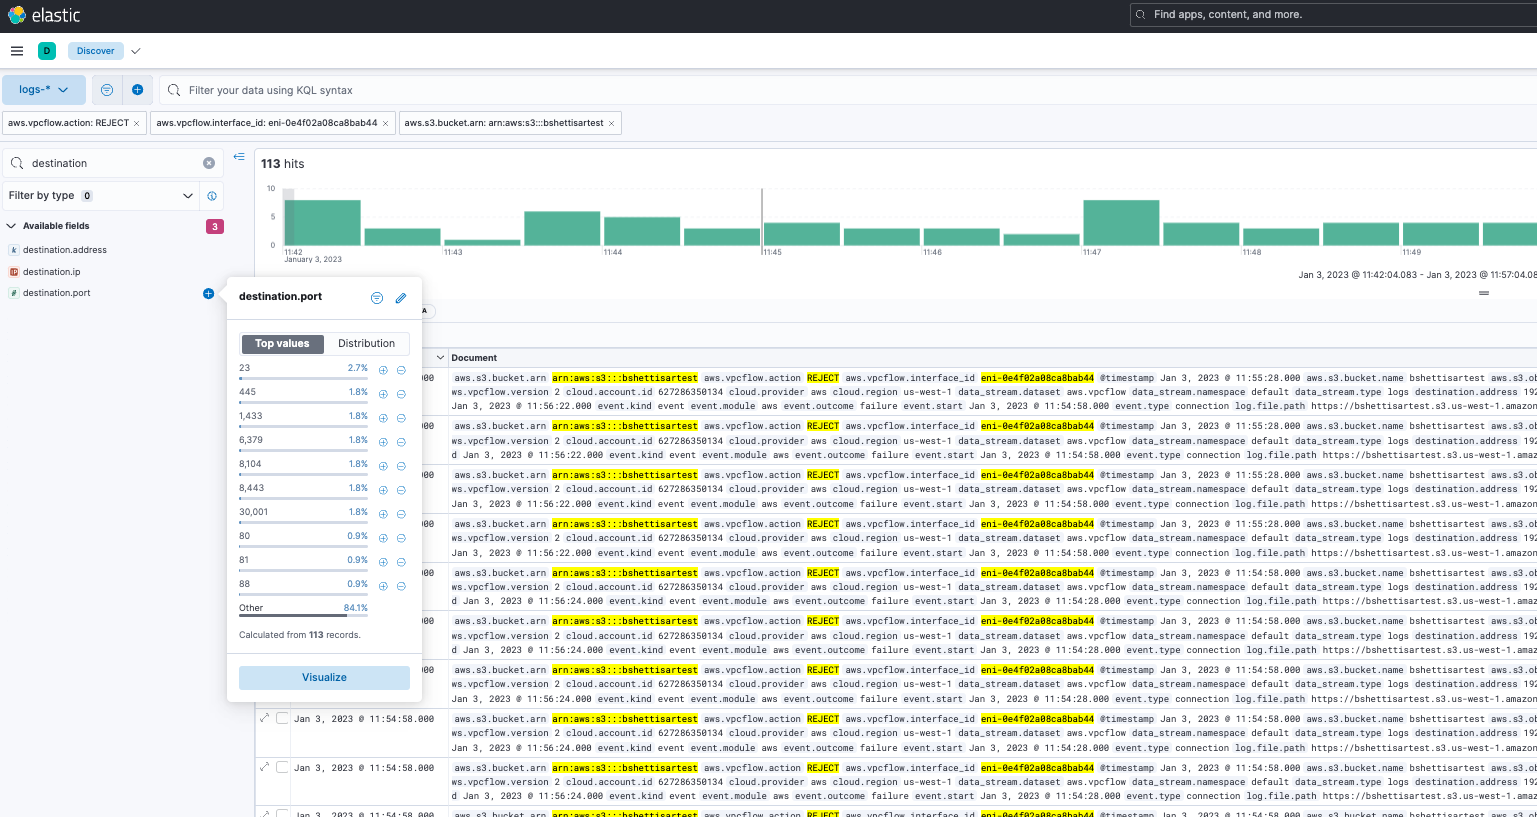Filter out port value 445
Screen dimensions: 1537x817
point(401,394)
